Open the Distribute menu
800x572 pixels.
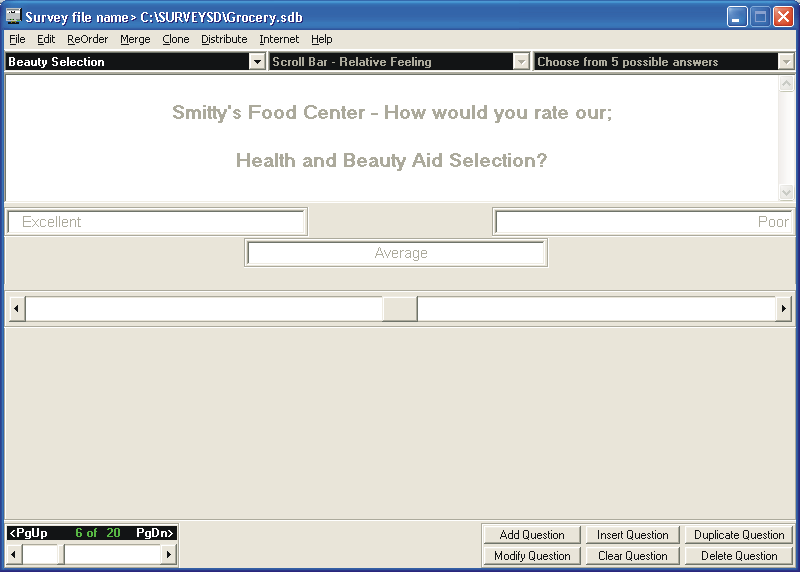click(x=224, y=39)
